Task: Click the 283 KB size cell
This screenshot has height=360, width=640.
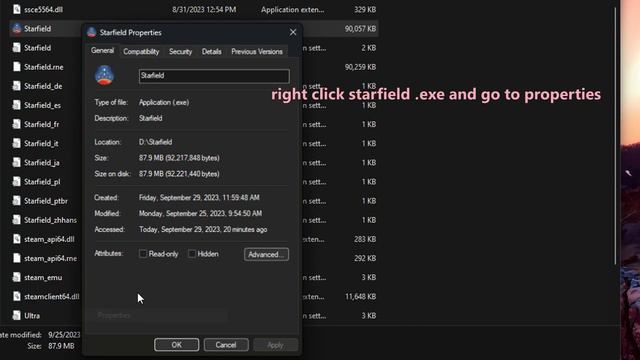Action: pyautogui.click(x=365, y=239)
